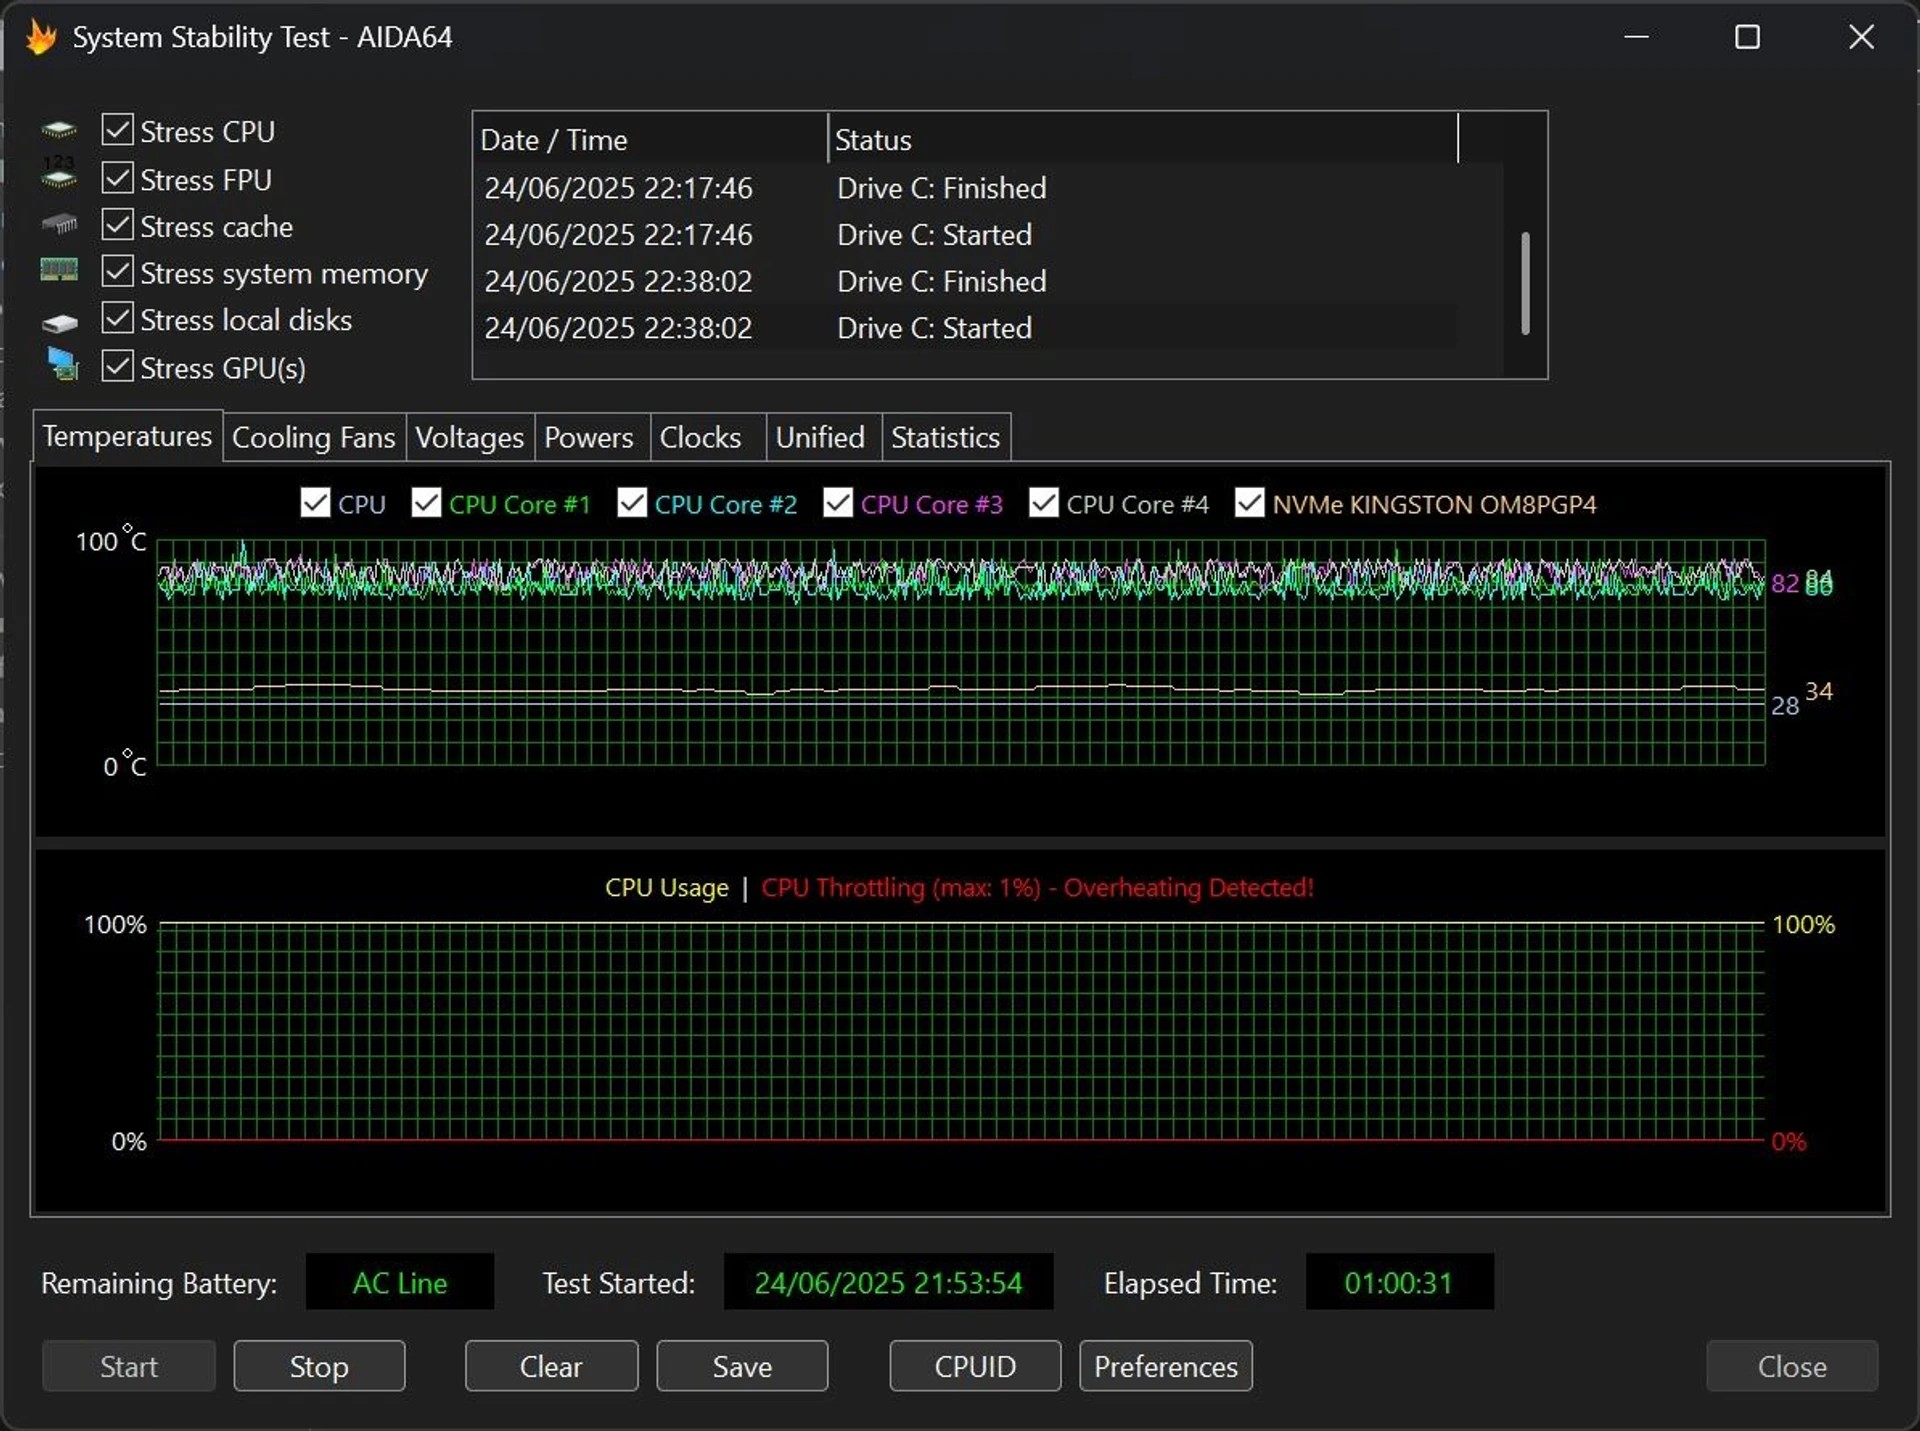This screenshot has width=1920, height=1431.
Task: Switch to the Clocks tab
Action: (700, 438)
